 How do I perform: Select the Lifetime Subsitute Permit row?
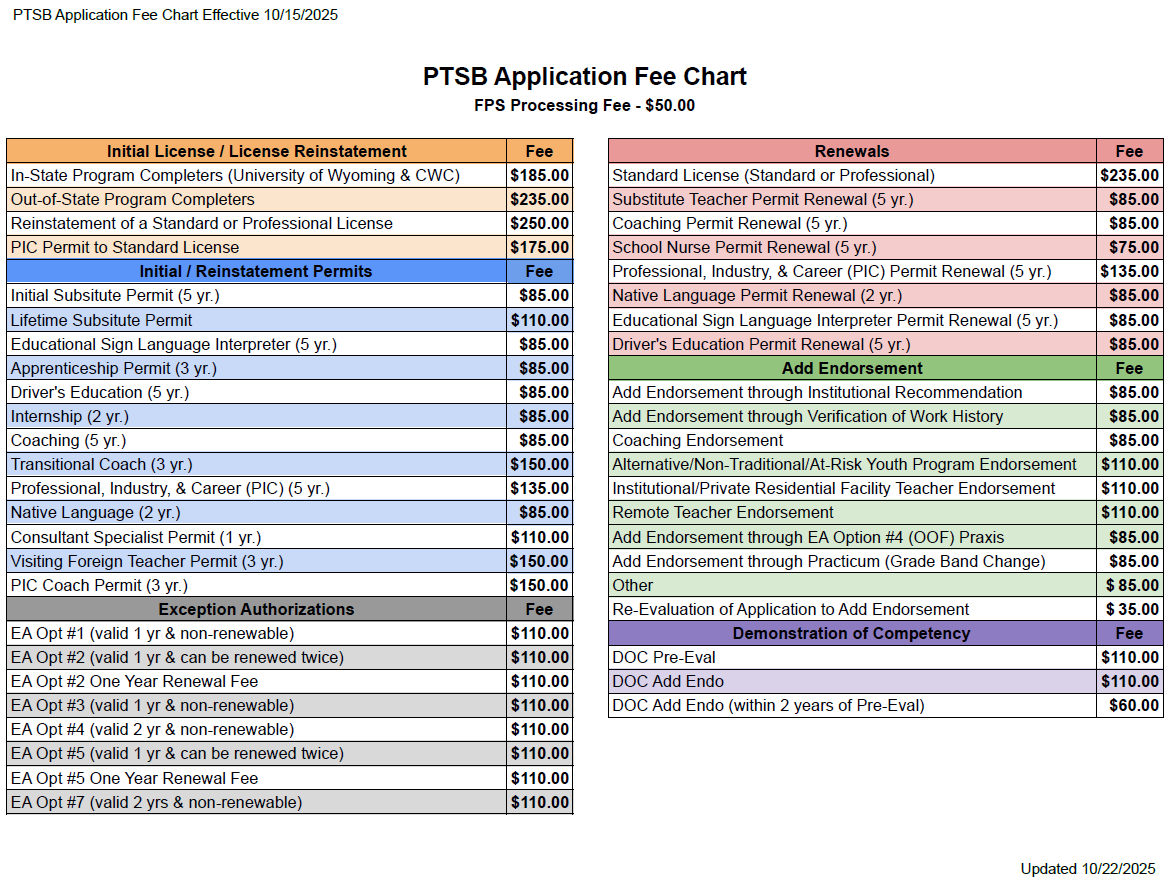tap(102, 320)
